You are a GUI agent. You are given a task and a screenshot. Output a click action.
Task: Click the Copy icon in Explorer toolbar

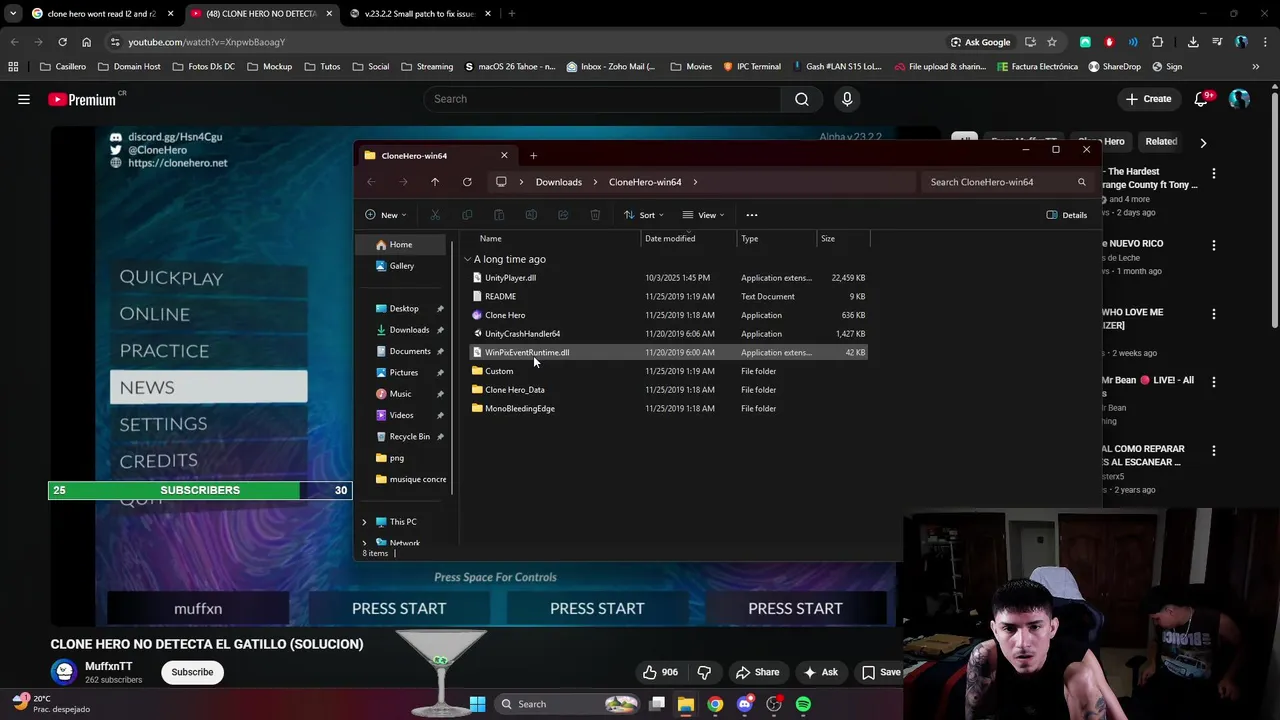pos(467,215)
